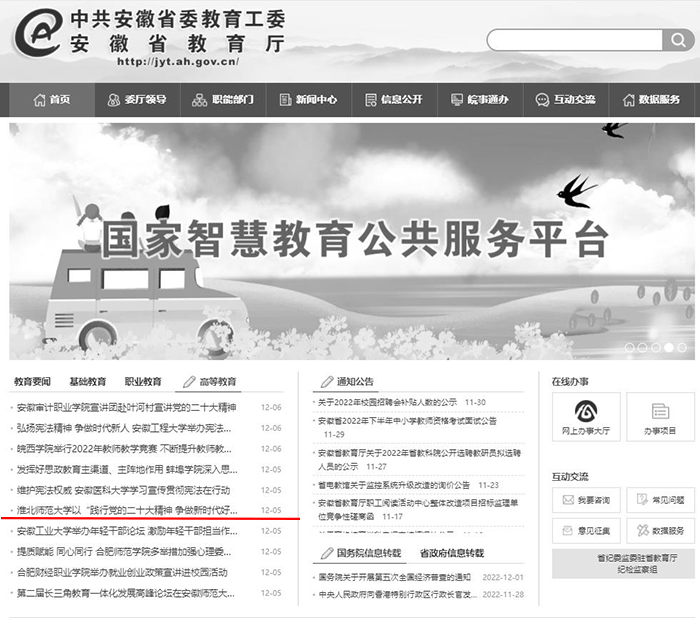Viewport: 700px width, 618px height.
Task: Open 省纪委监委驻省教育厅纪检监察组 link
Action: point(622,563)
